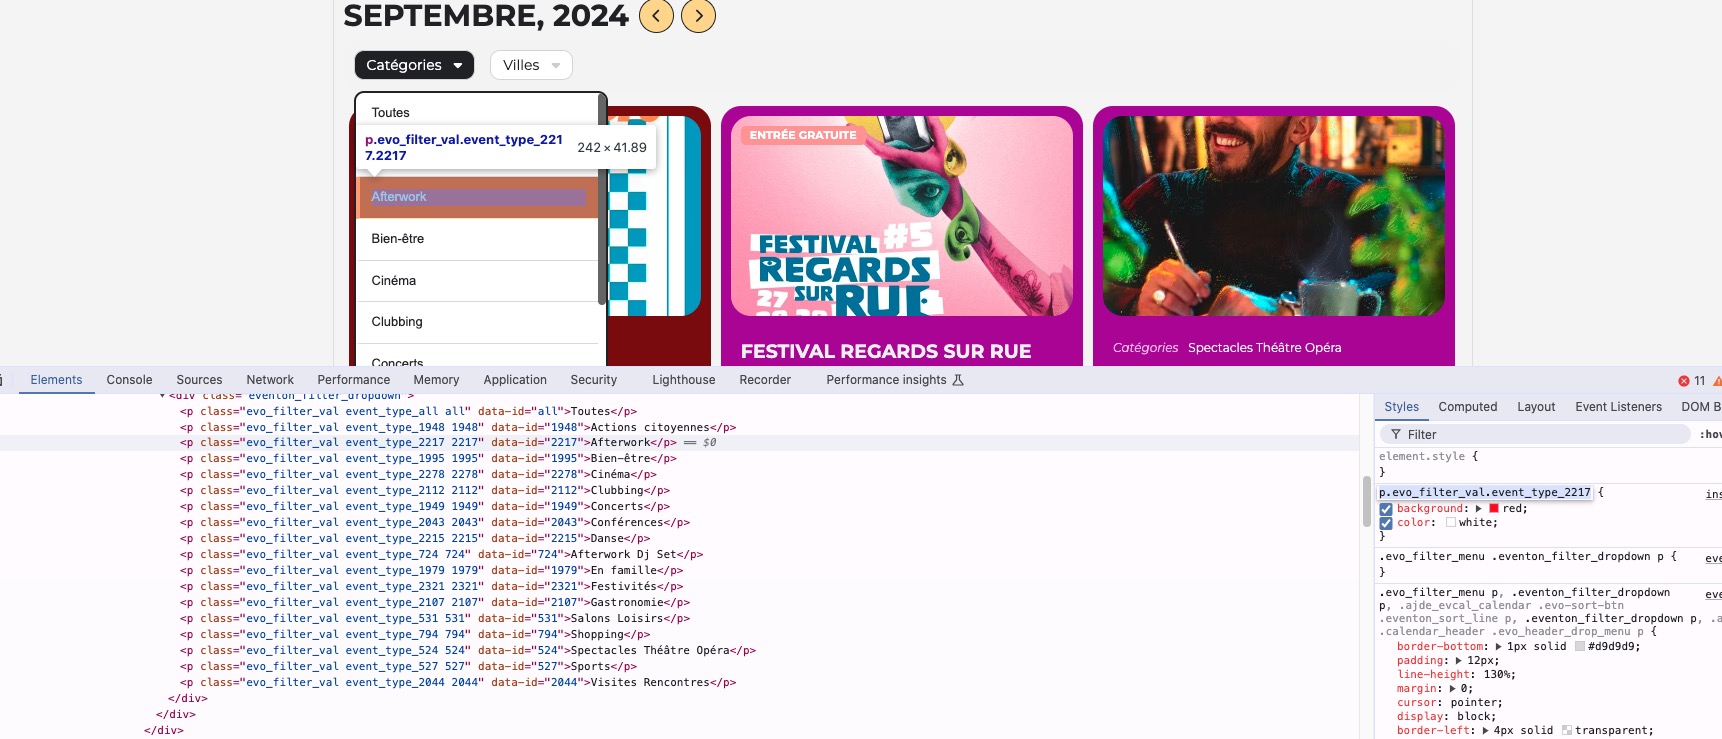Switch to the Application tab
The image size is (1722, 739).
[x=515, y=380]
